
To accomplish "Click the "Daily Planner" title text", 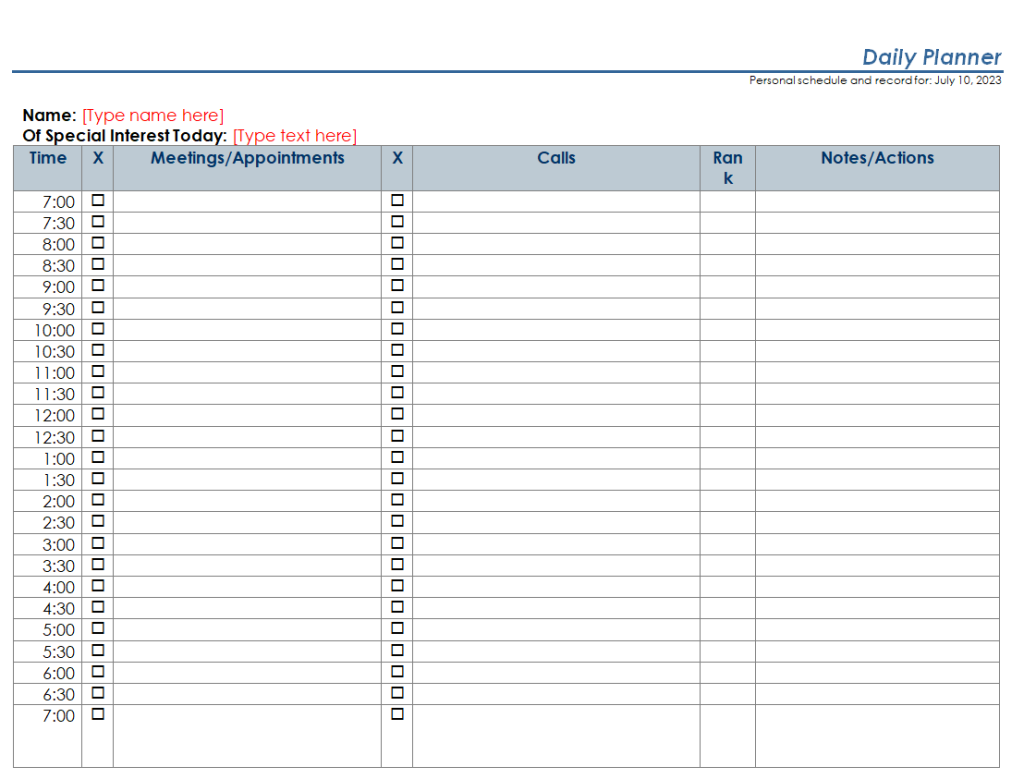I will pyautogui.click(x=931, y=57).
